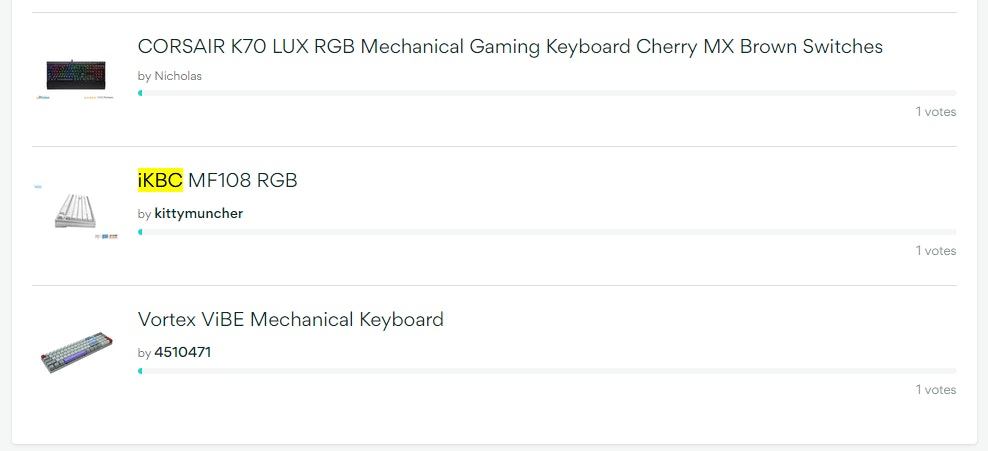Image resolution: width=988 pixels, height=451 pixels.
Task: Click teal fill on CORSAIR vote bar
Action: (140, 93)
